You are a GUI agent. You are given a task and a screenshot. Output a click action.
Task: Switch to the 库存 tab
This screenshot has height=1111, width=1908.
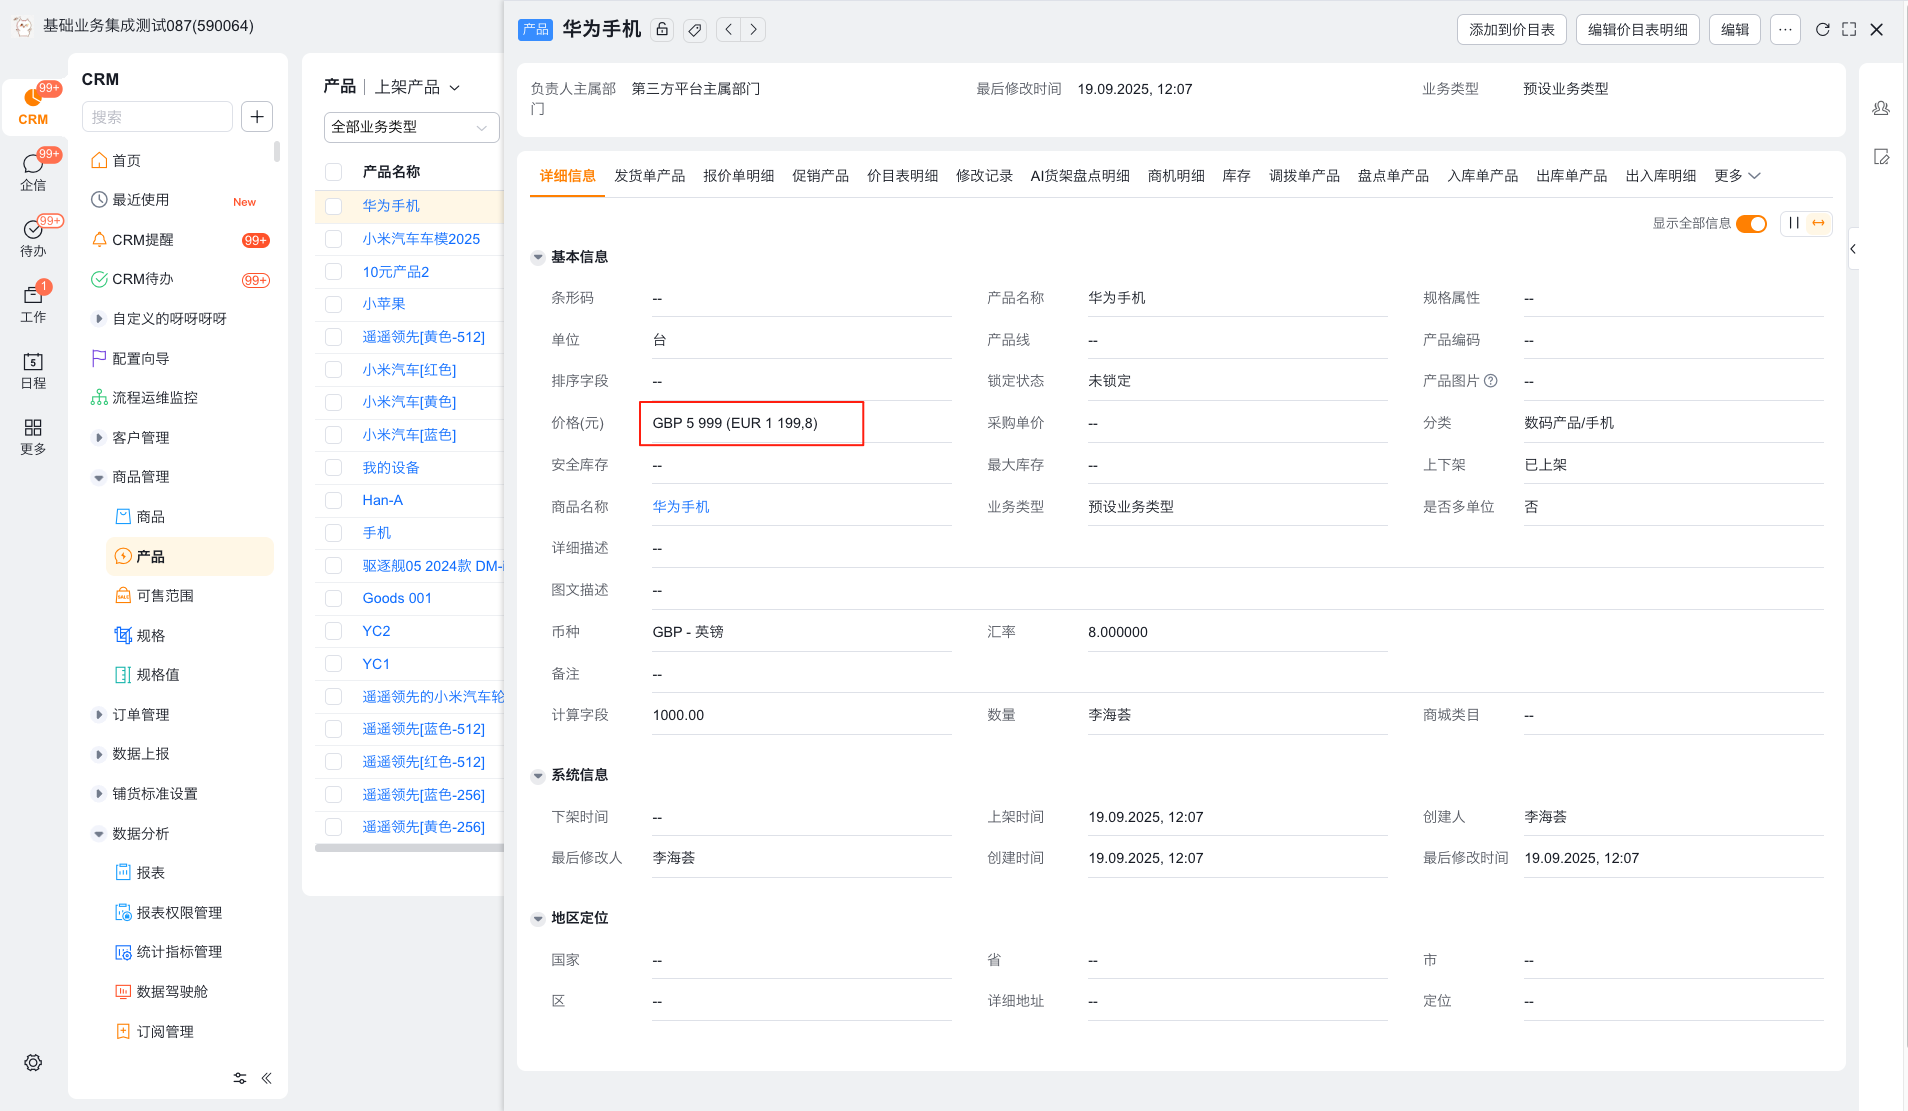point(1236,176)
